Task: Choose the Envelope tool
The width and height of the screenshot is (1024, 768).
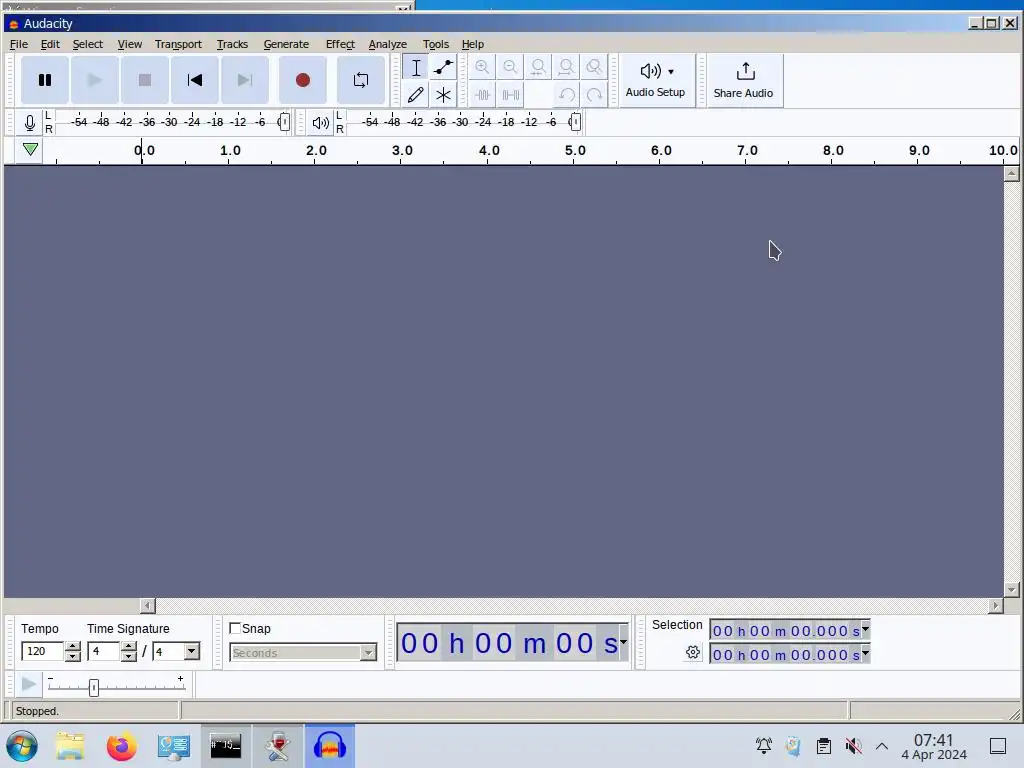Action: [x=443, y=67]
